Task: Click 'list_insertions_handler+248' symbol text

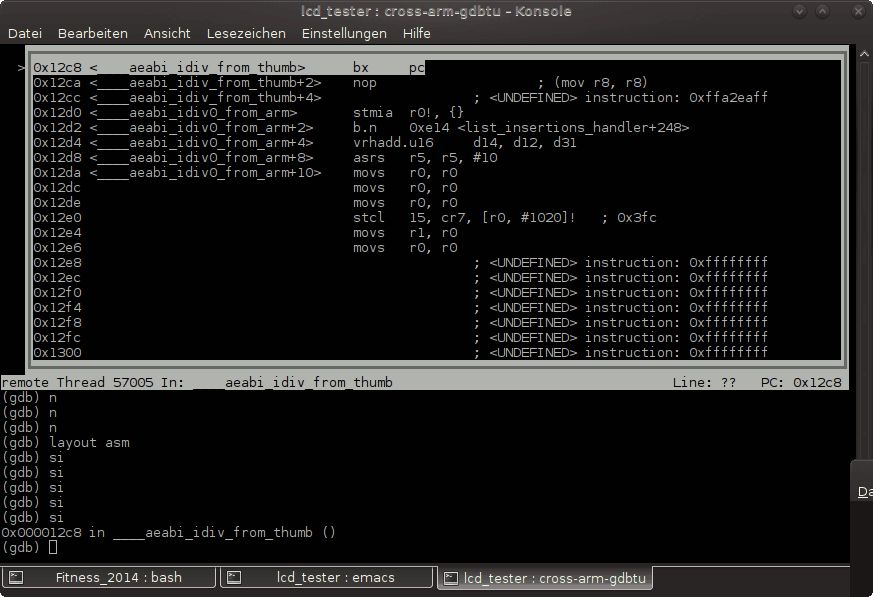Action: pos(573,128)
